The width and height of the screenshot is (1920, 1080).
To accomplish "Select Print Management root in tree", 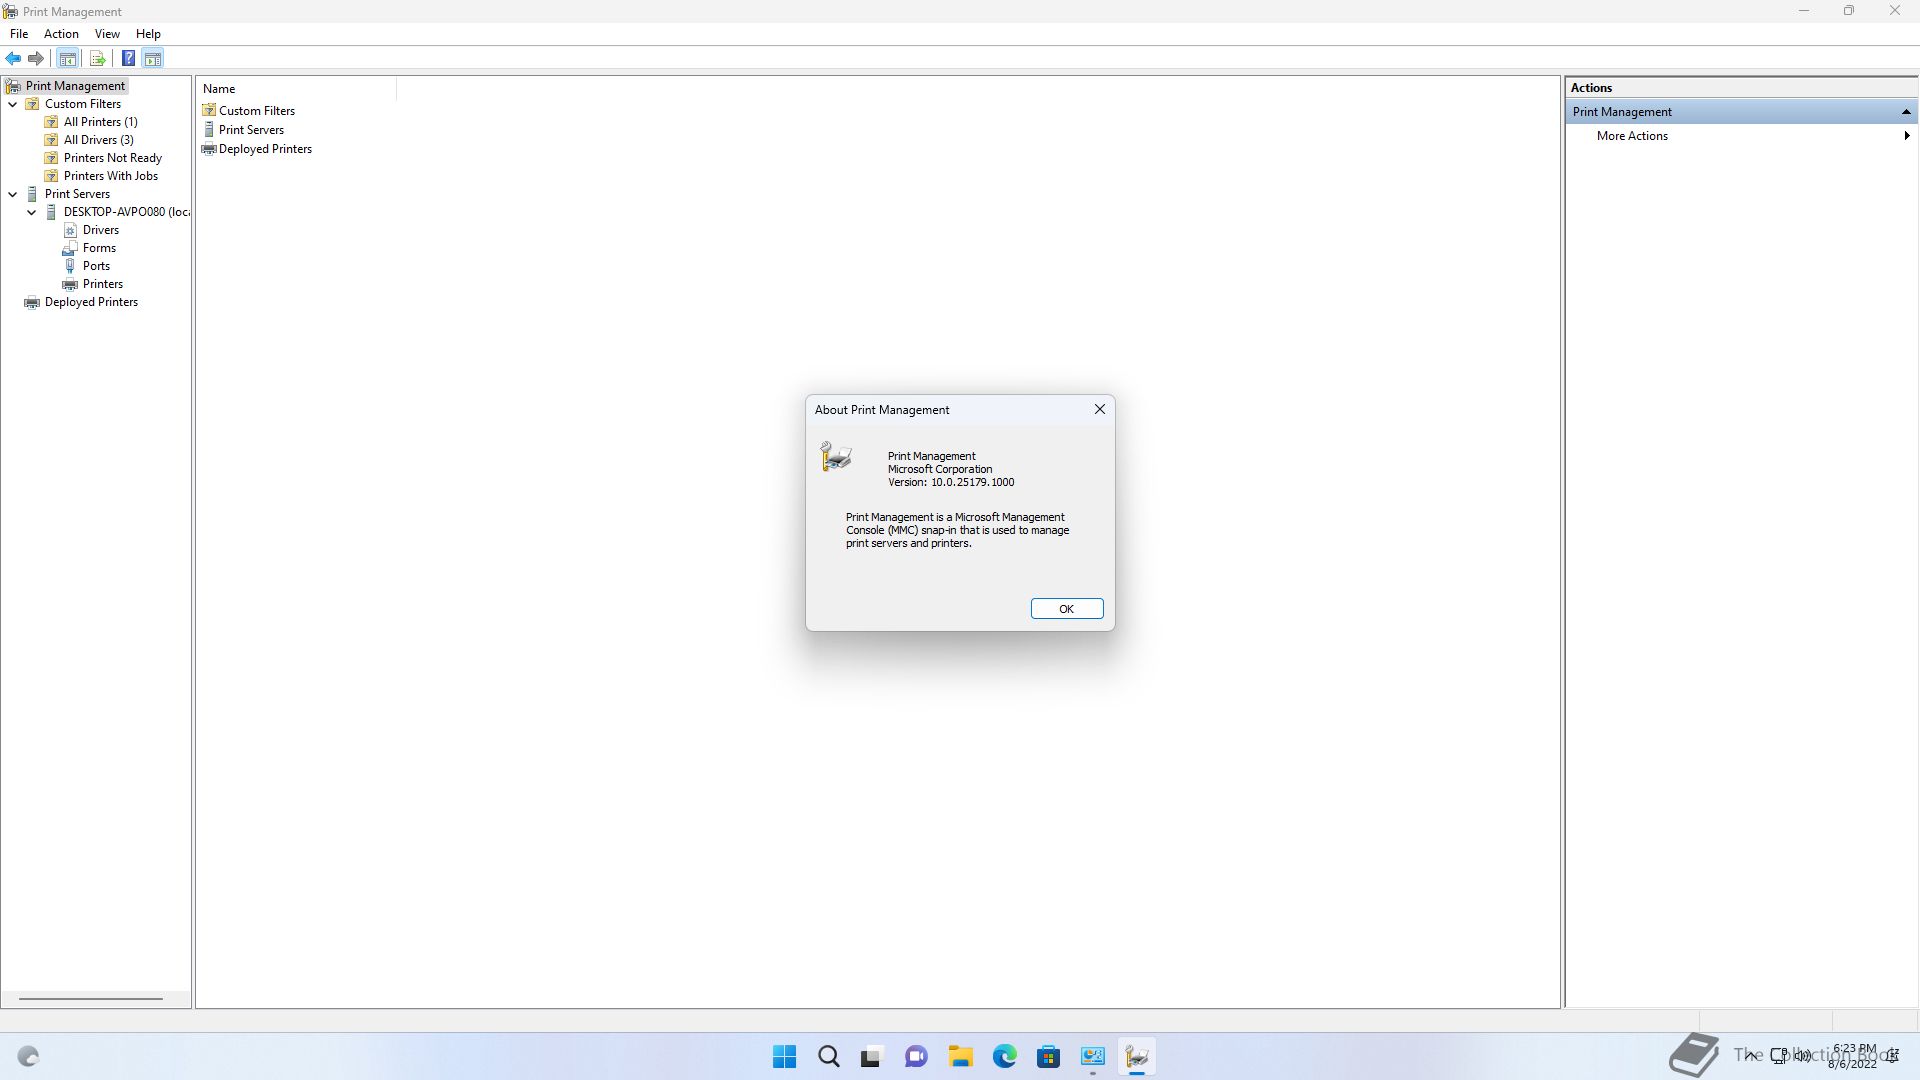I will [75, 86].
